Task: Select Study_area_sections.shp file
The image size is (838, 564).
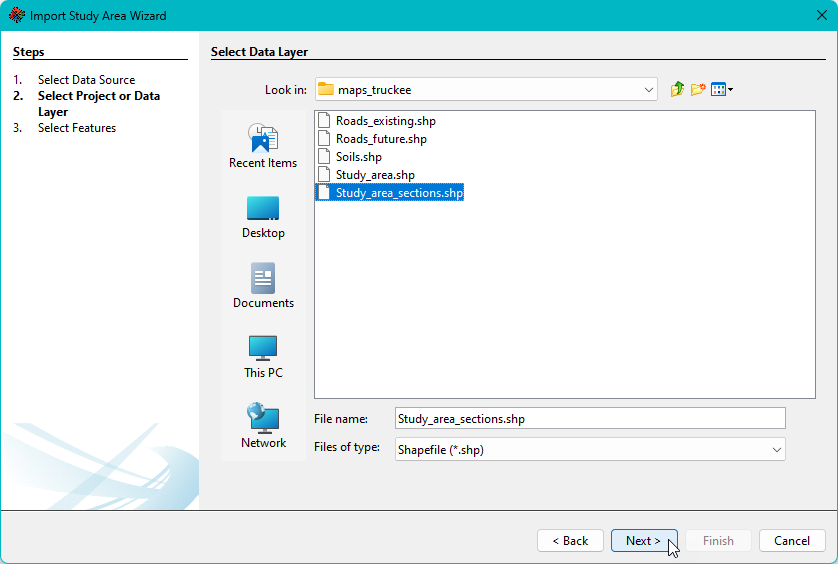Action: [x=399, y=193]
